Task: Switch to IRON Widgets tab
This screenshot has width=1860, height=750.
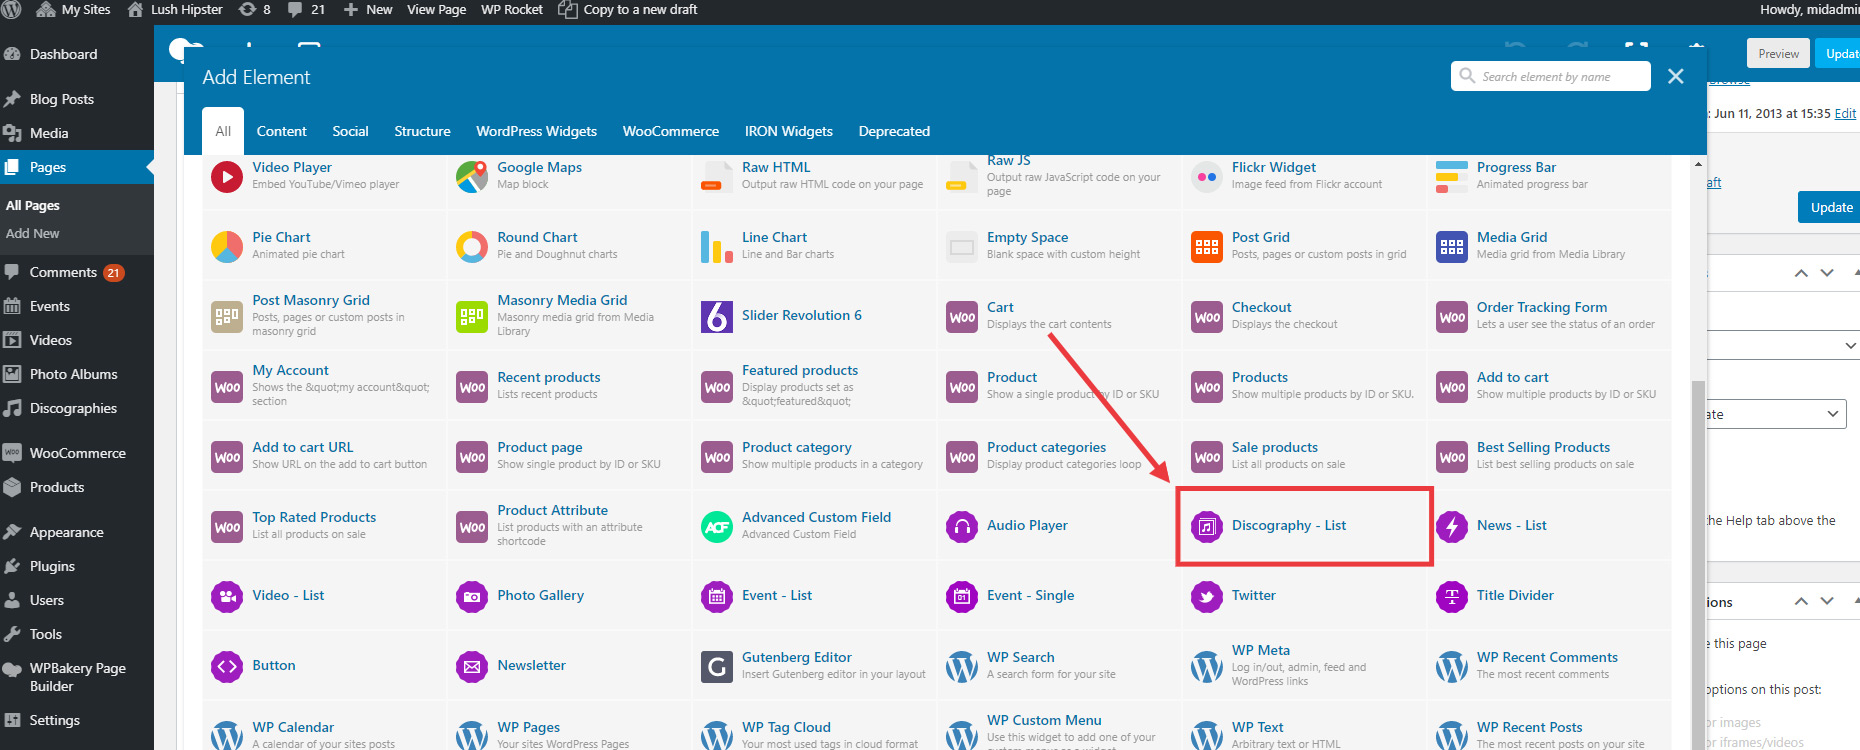Action: click(x=788, y=131)
